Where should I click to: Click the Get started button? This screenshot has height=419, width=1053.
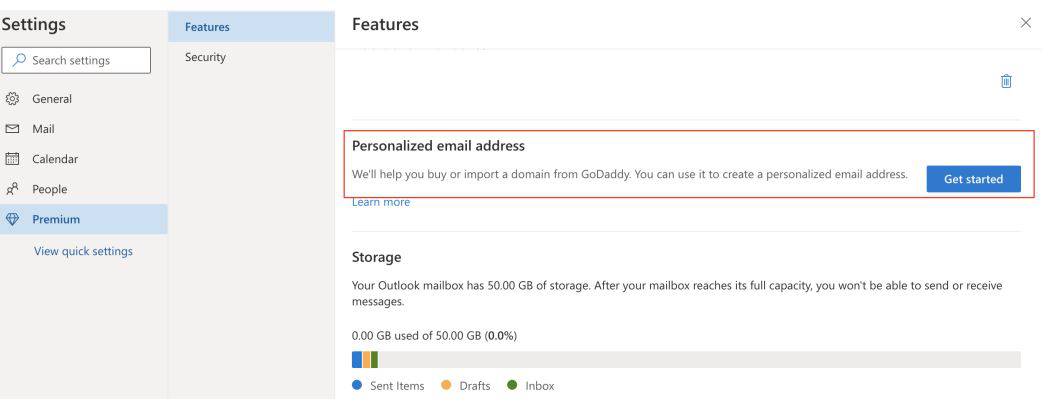pos(973,179)
